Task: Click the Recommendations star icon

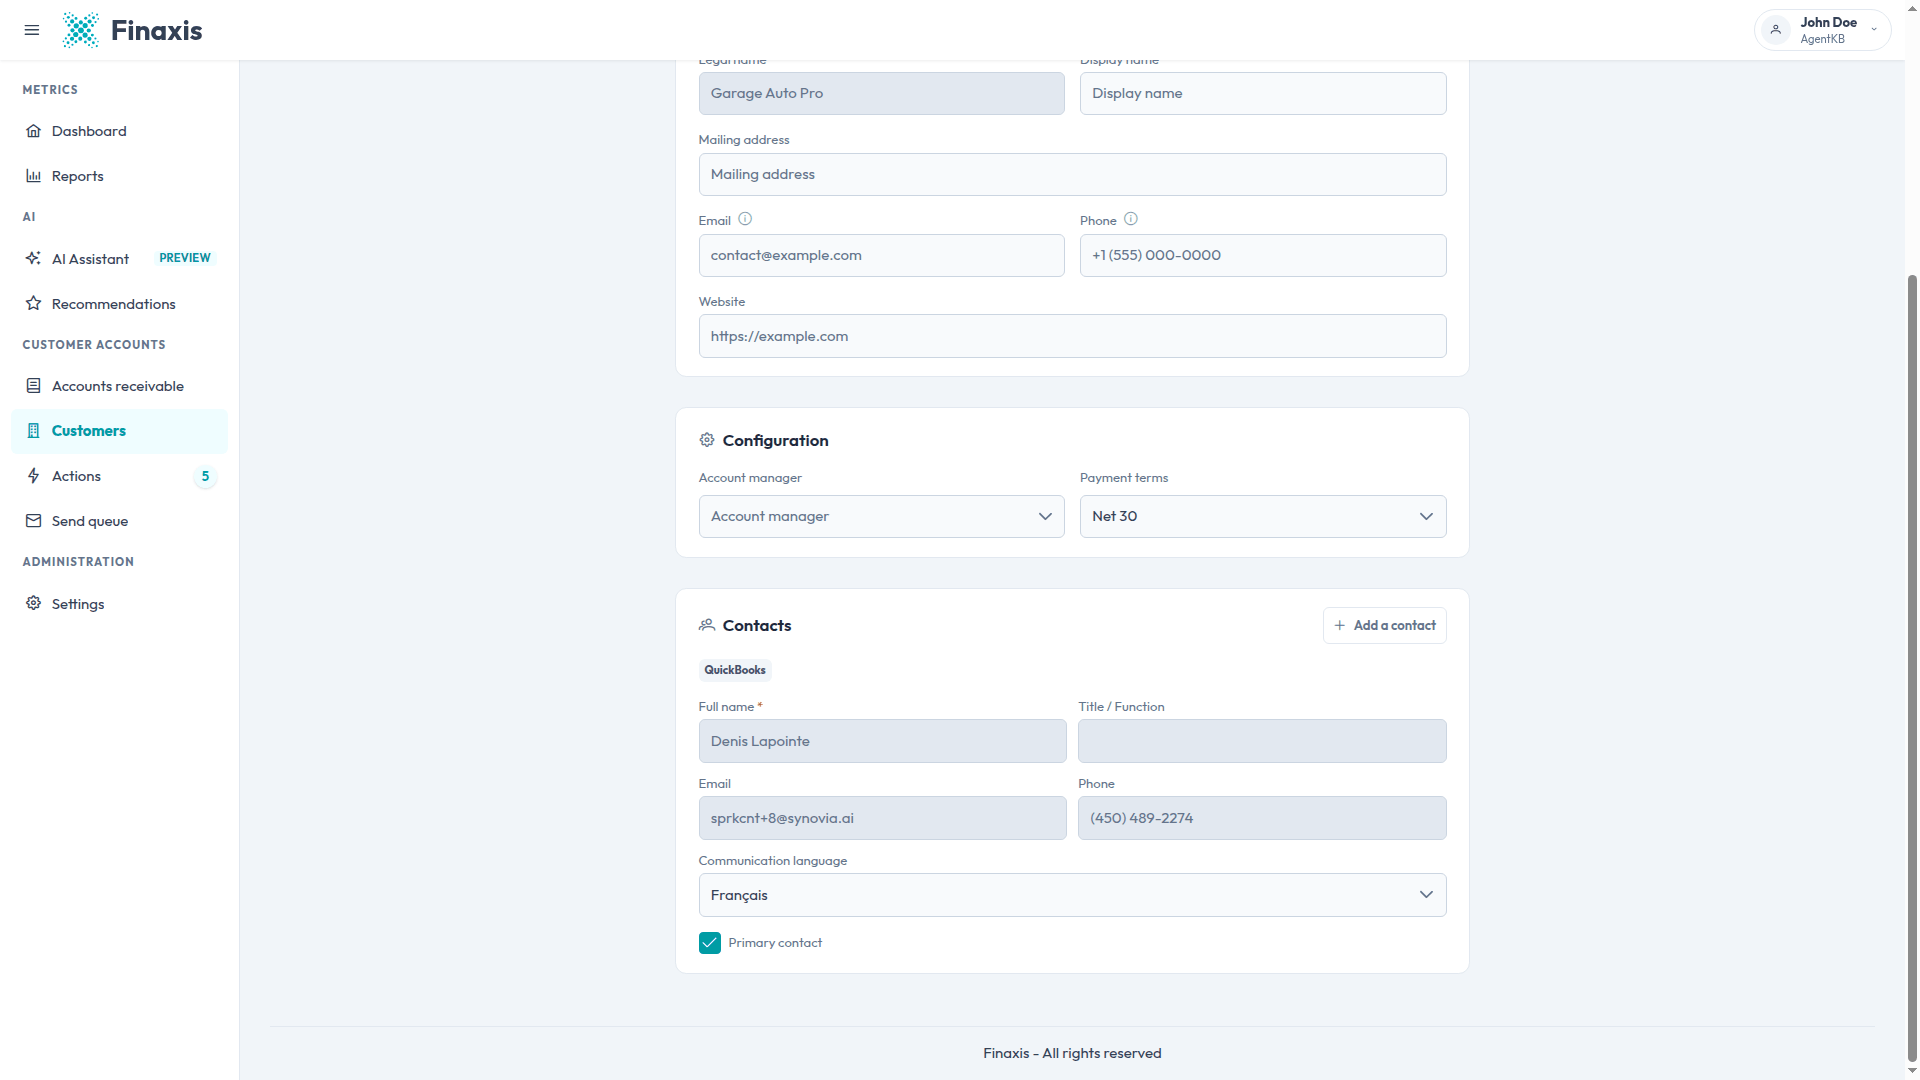Action: [33, 303]
